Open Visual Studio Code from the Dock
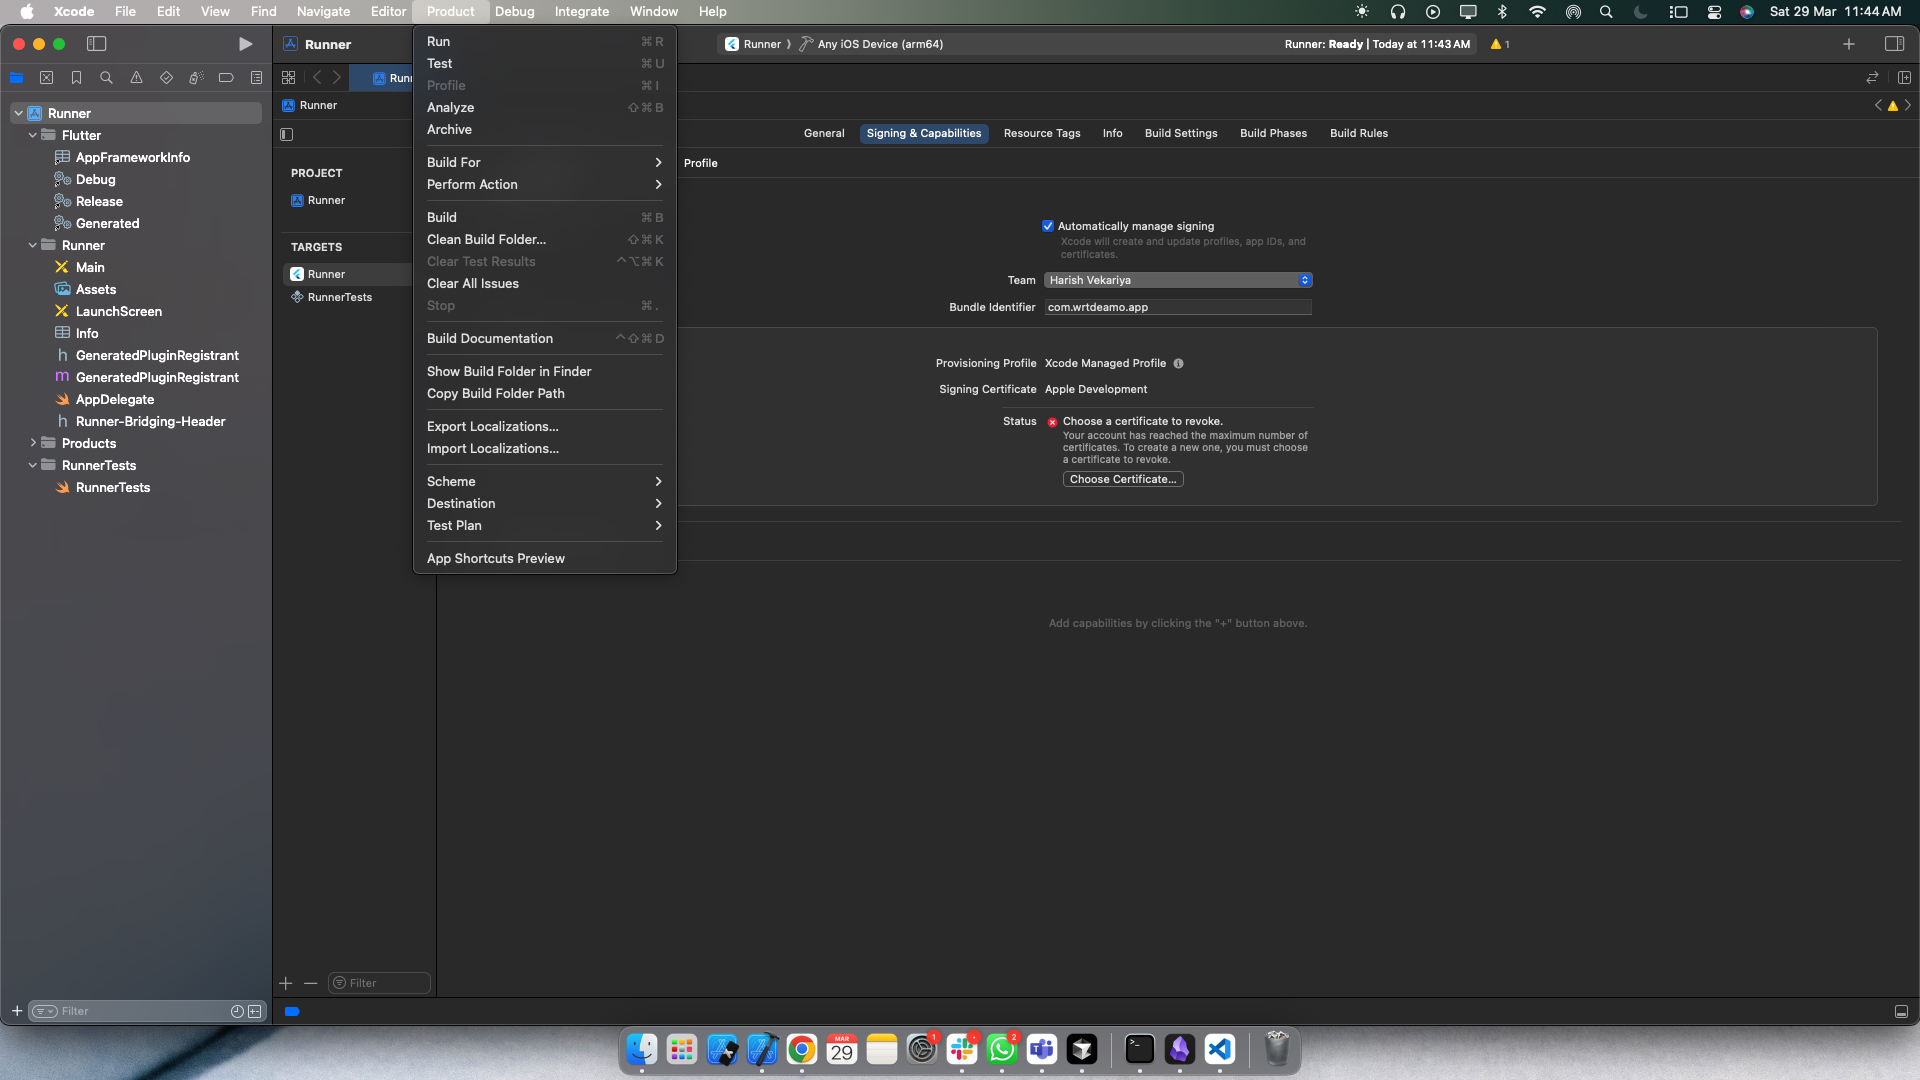The height and width of the screenshot is (1080, 1920). [1219, 1049]
